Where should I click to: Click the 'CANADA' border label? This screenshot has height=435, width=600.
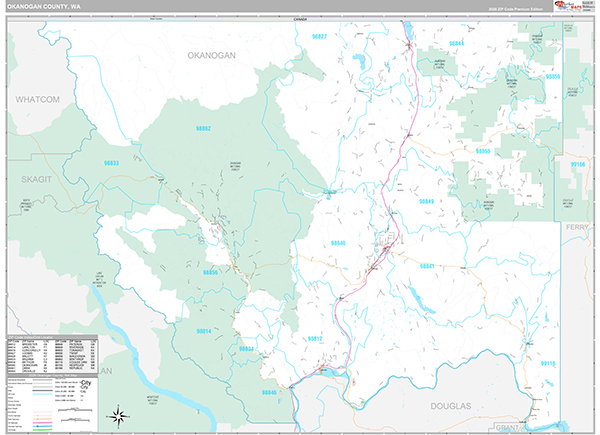tap(300, 19)
